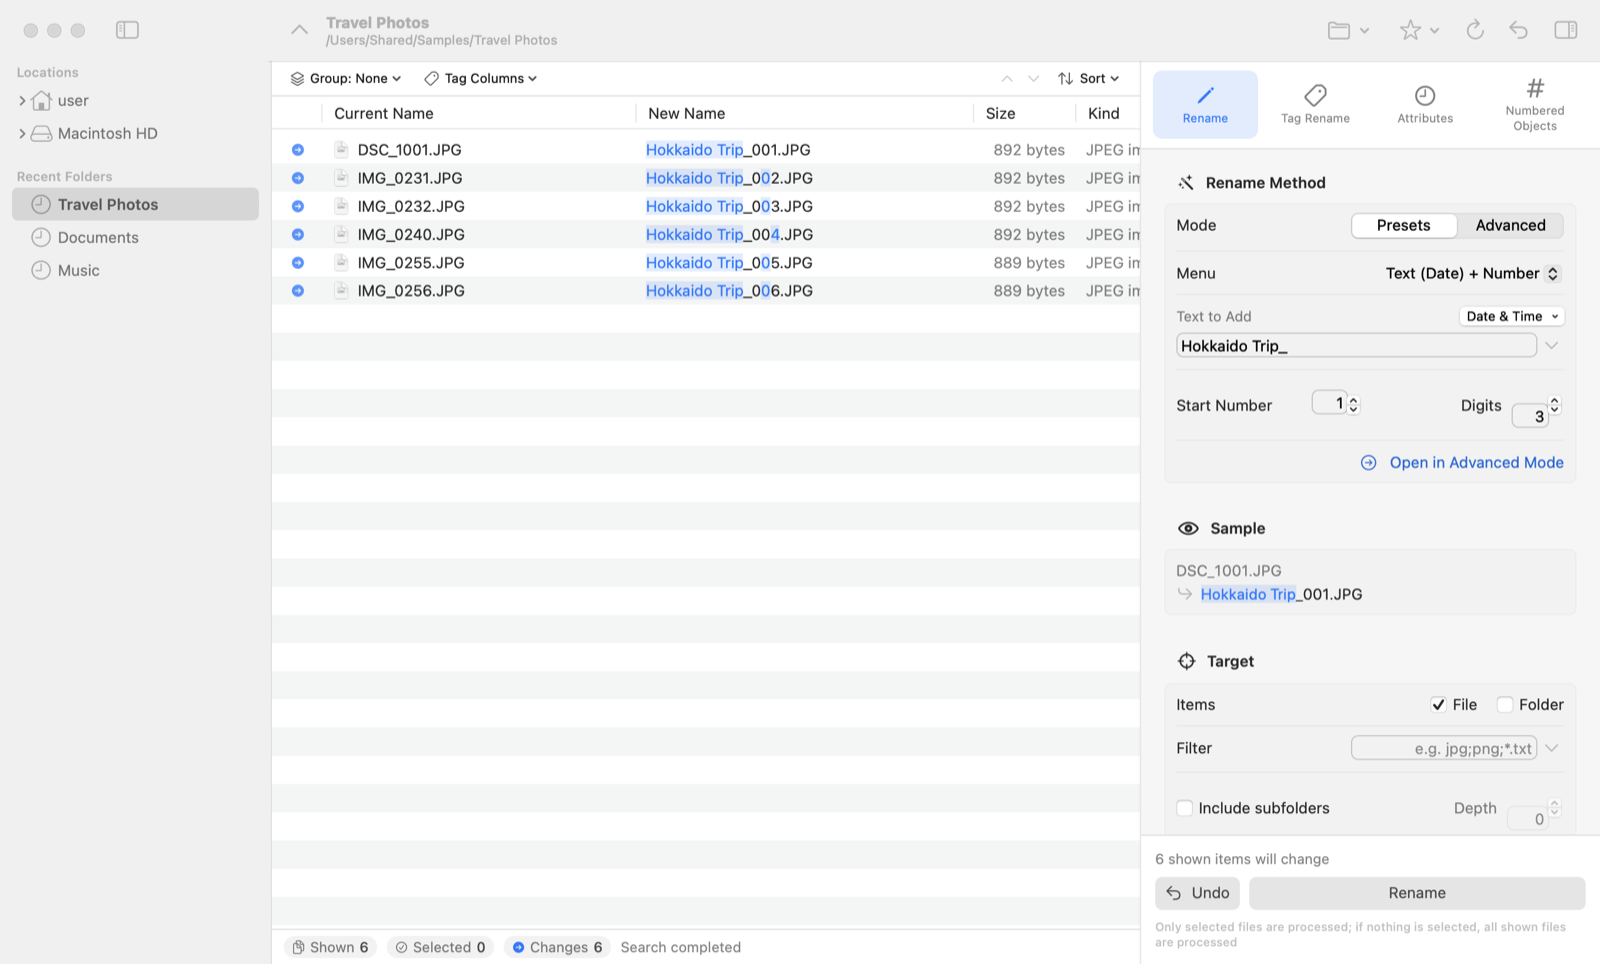Viewport: 1600px width, 964px height.
Task: Click the Target crosshair icon
Action: click(1186, 661)
